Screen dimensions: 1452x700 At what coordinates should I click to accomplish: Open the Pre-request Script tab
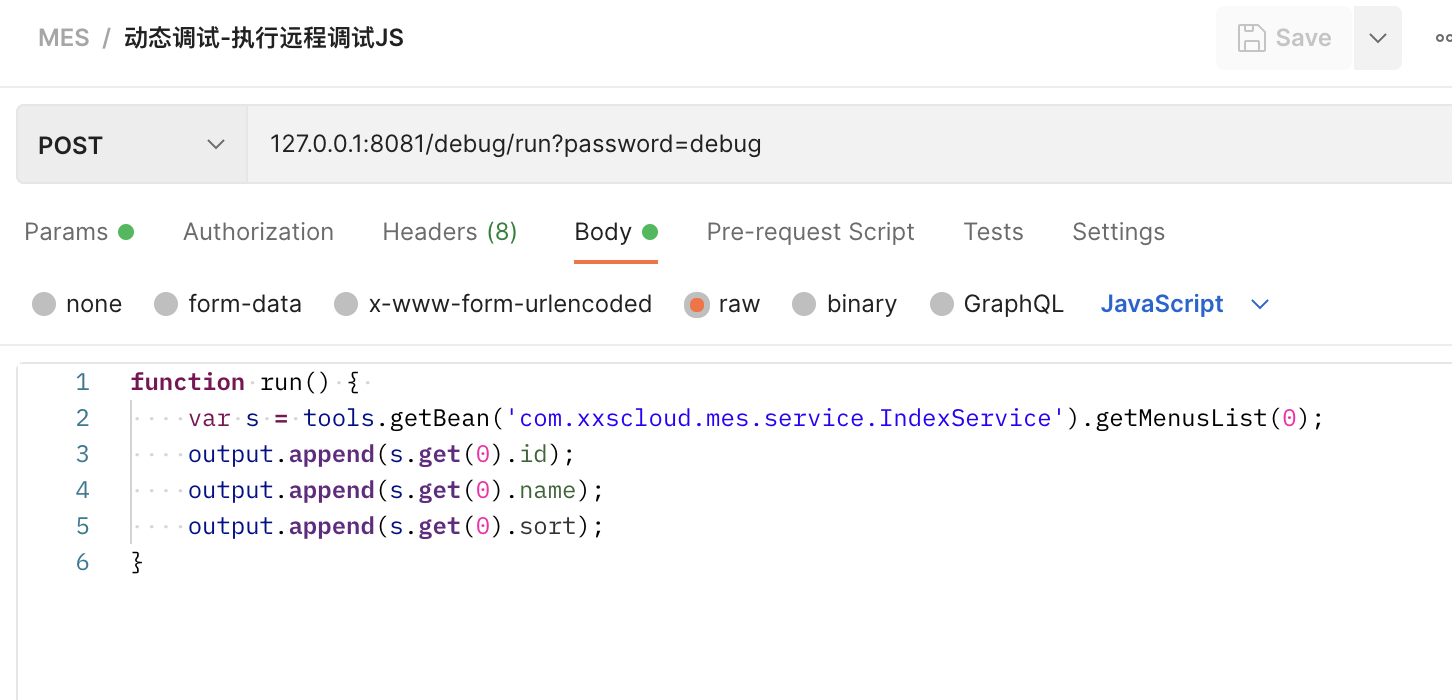point(810,232)
